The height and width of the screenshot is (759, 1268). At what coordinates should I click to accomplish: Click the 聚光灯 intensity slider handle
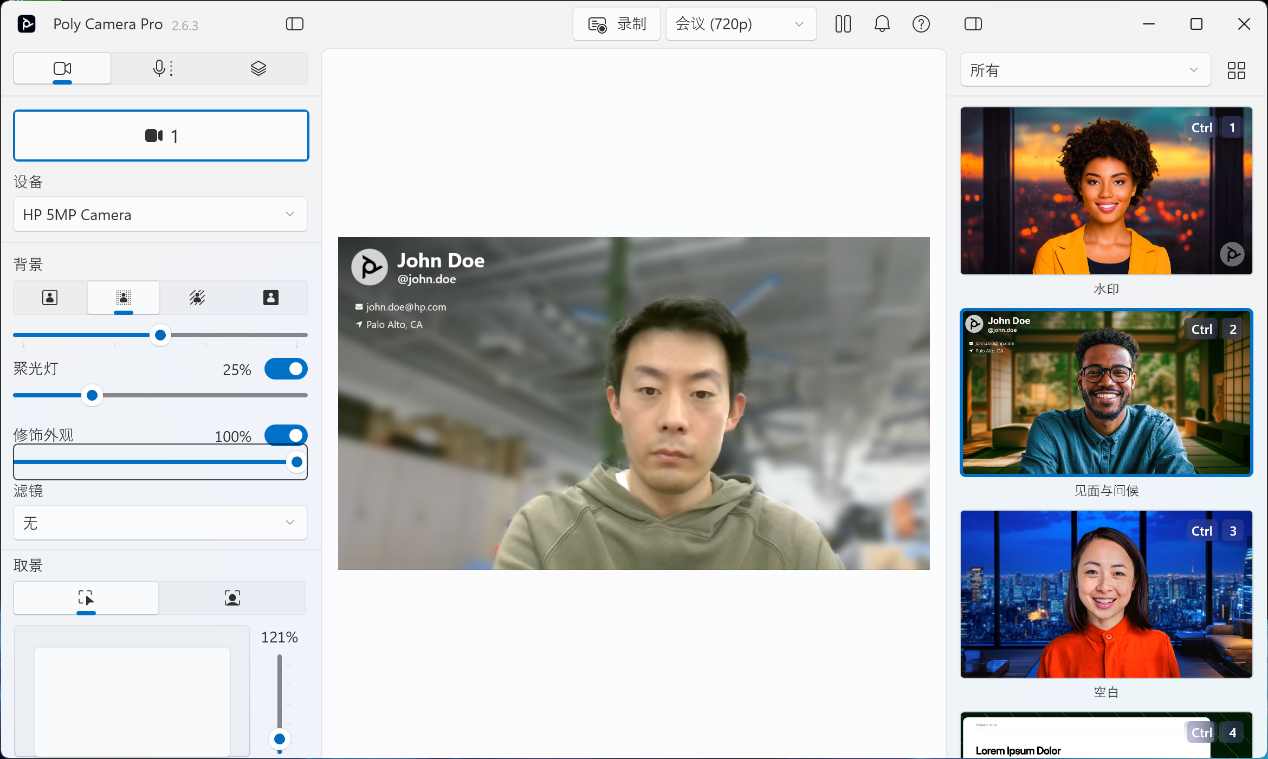click(93, 395)
